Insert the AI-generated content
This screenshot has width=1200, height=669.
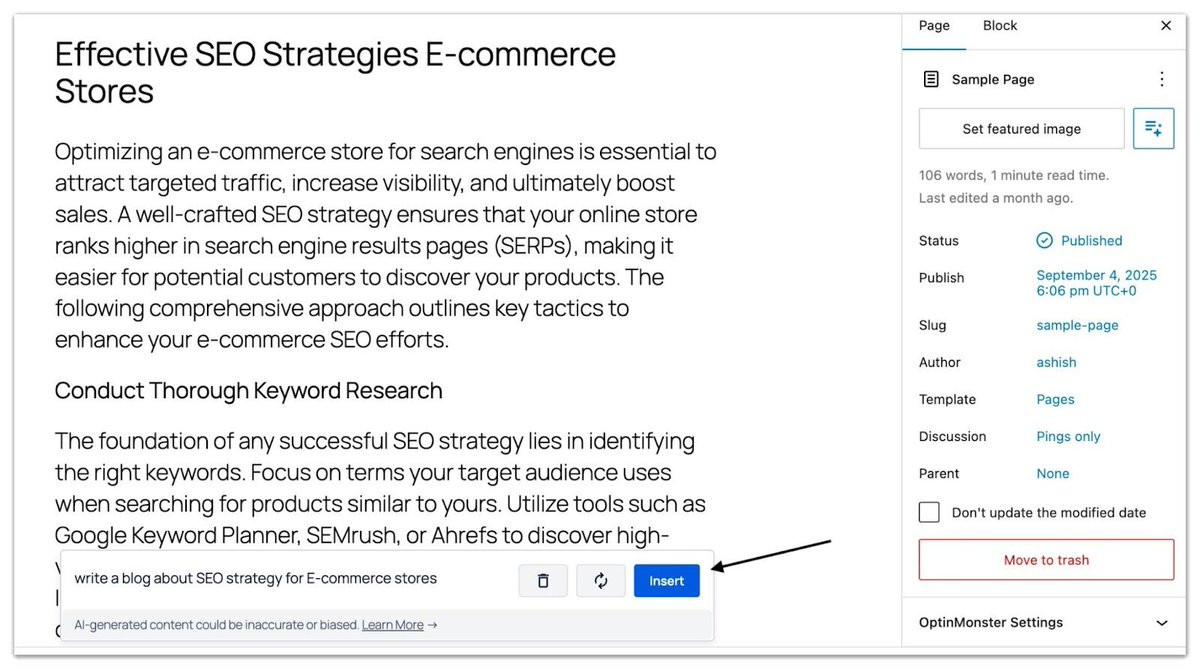(667, 580)
